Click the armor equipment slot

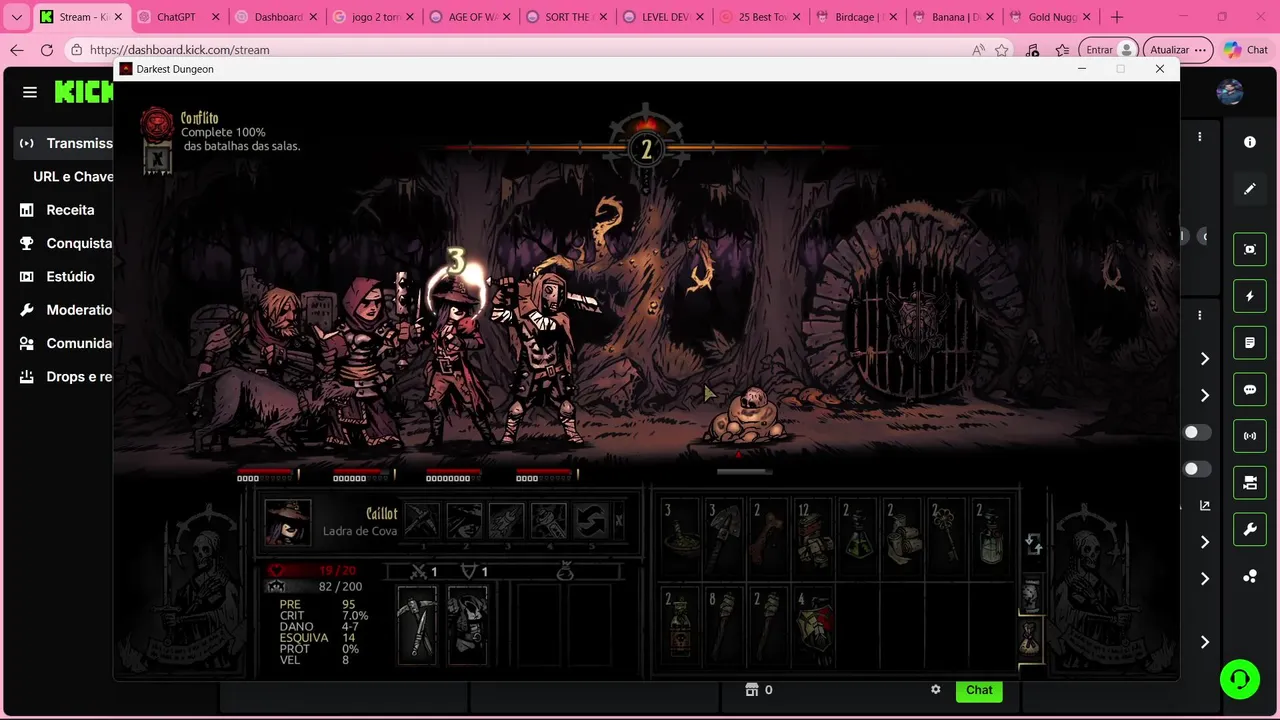tap(467, 624)
